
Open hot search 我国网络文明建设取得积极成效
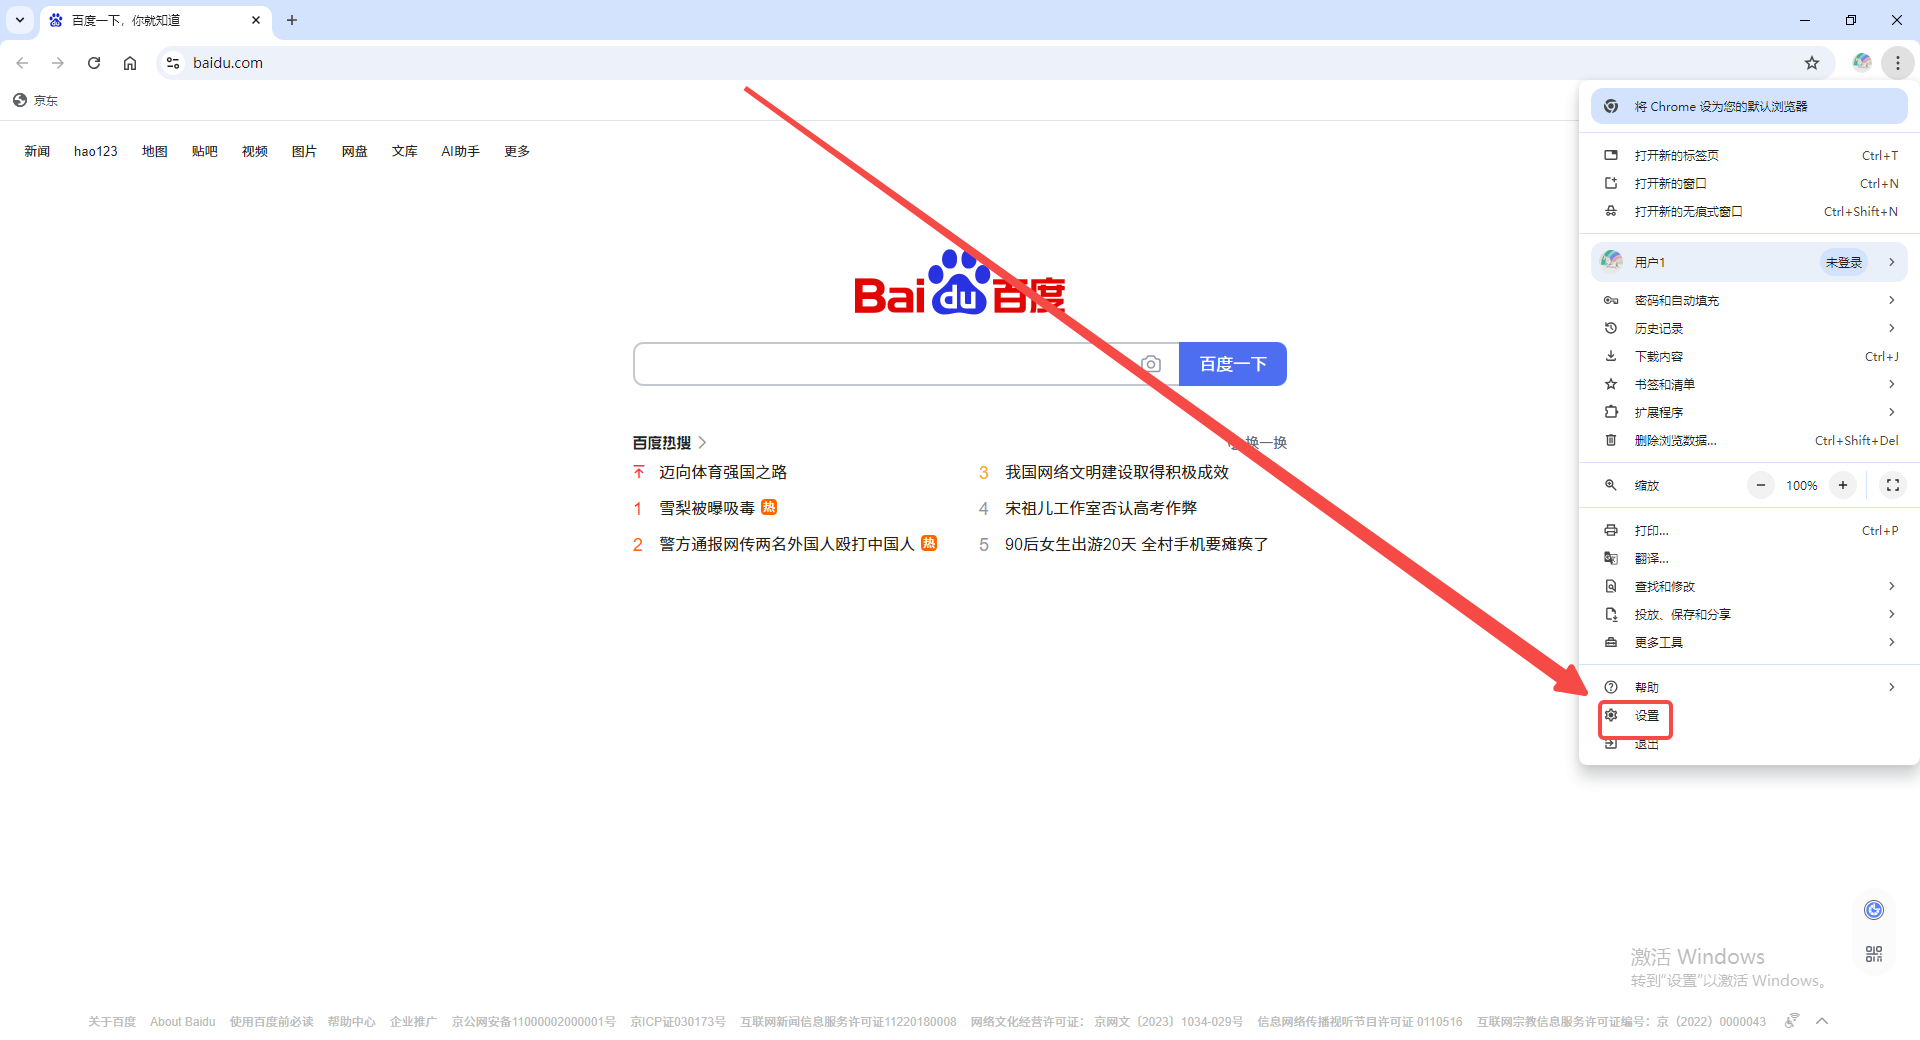pos(1117,472)
